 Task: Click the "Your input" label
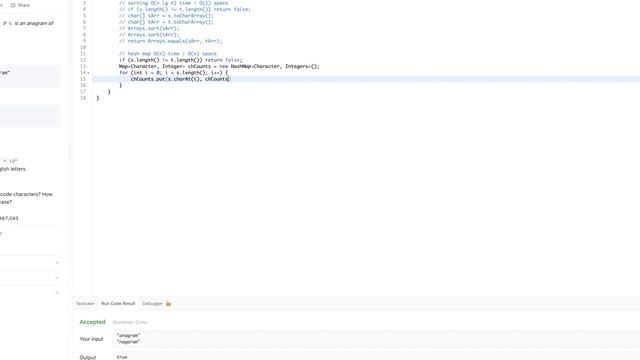(91, 339)
